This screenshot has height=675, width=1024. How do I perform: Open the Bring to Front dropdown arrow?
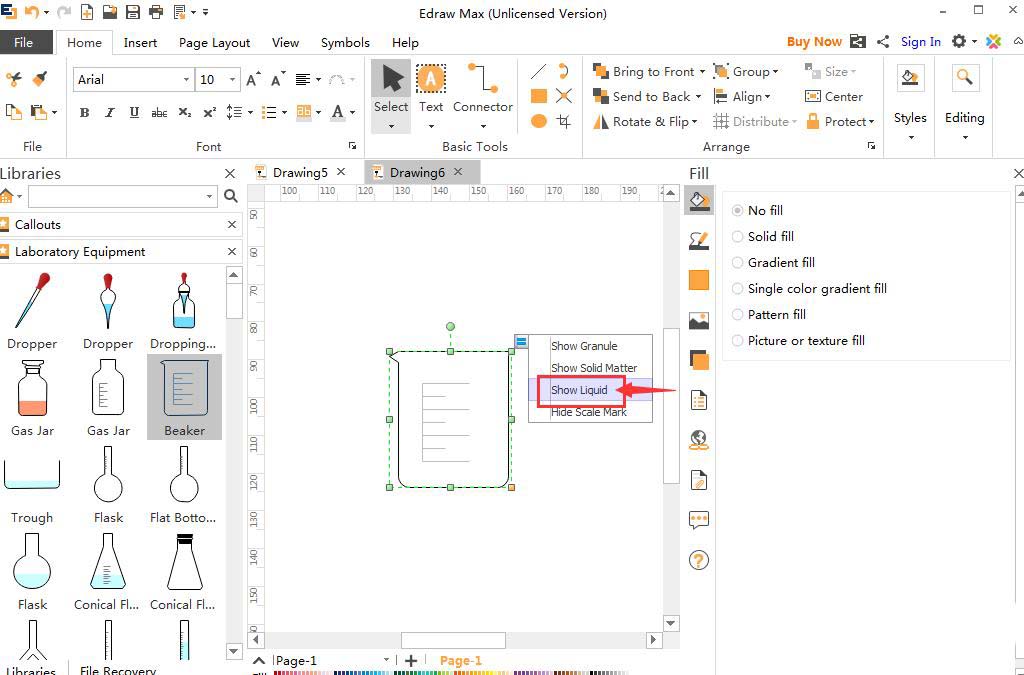(x=702, y=72)
